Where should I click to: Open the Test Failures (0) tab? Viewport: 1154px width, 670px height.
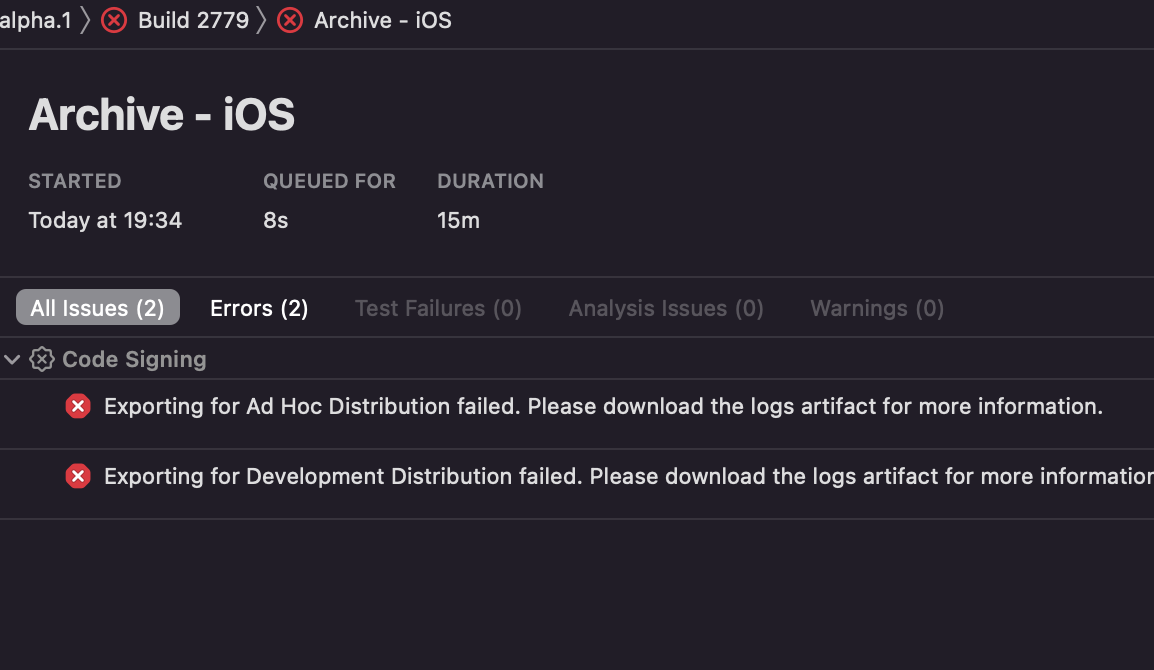pyautogui.click(x=438, y=308)
